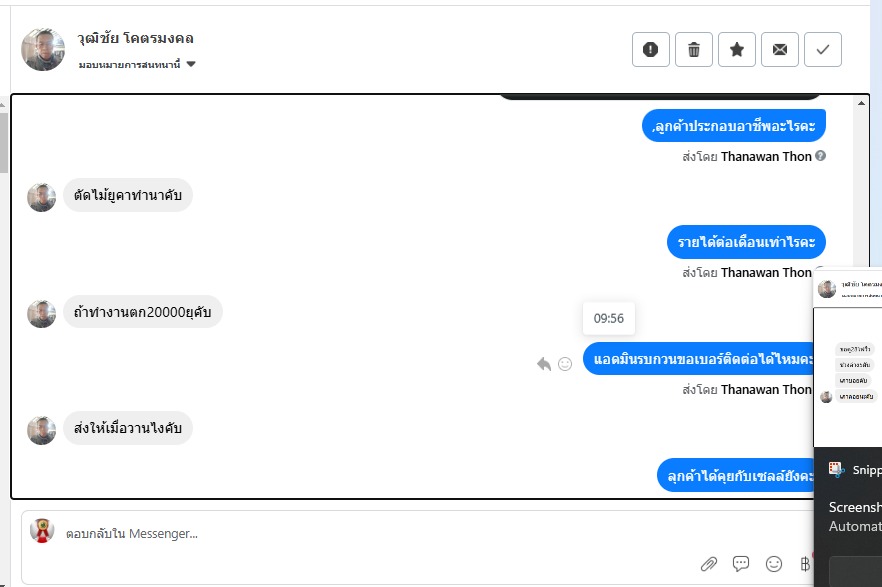This screenshot has width=882, height=587.
Task: Mark conversation done with checkmark icon
Action: (x=822, y=50)
